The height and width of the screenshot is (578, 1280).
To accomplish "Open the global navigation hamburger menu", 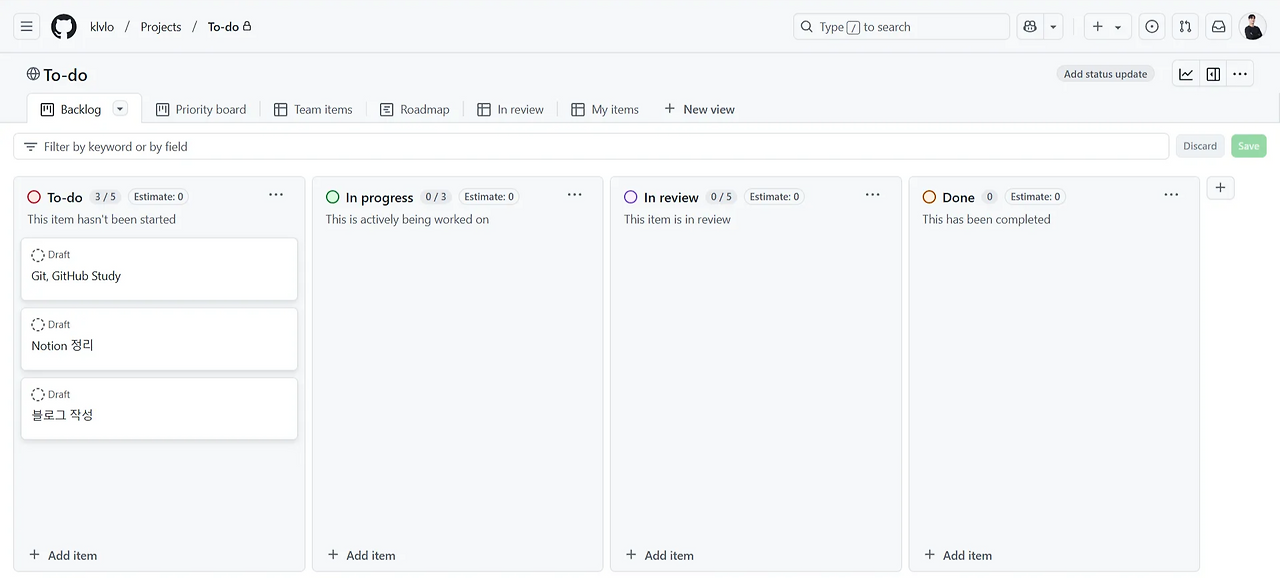I will click(25, 26).
